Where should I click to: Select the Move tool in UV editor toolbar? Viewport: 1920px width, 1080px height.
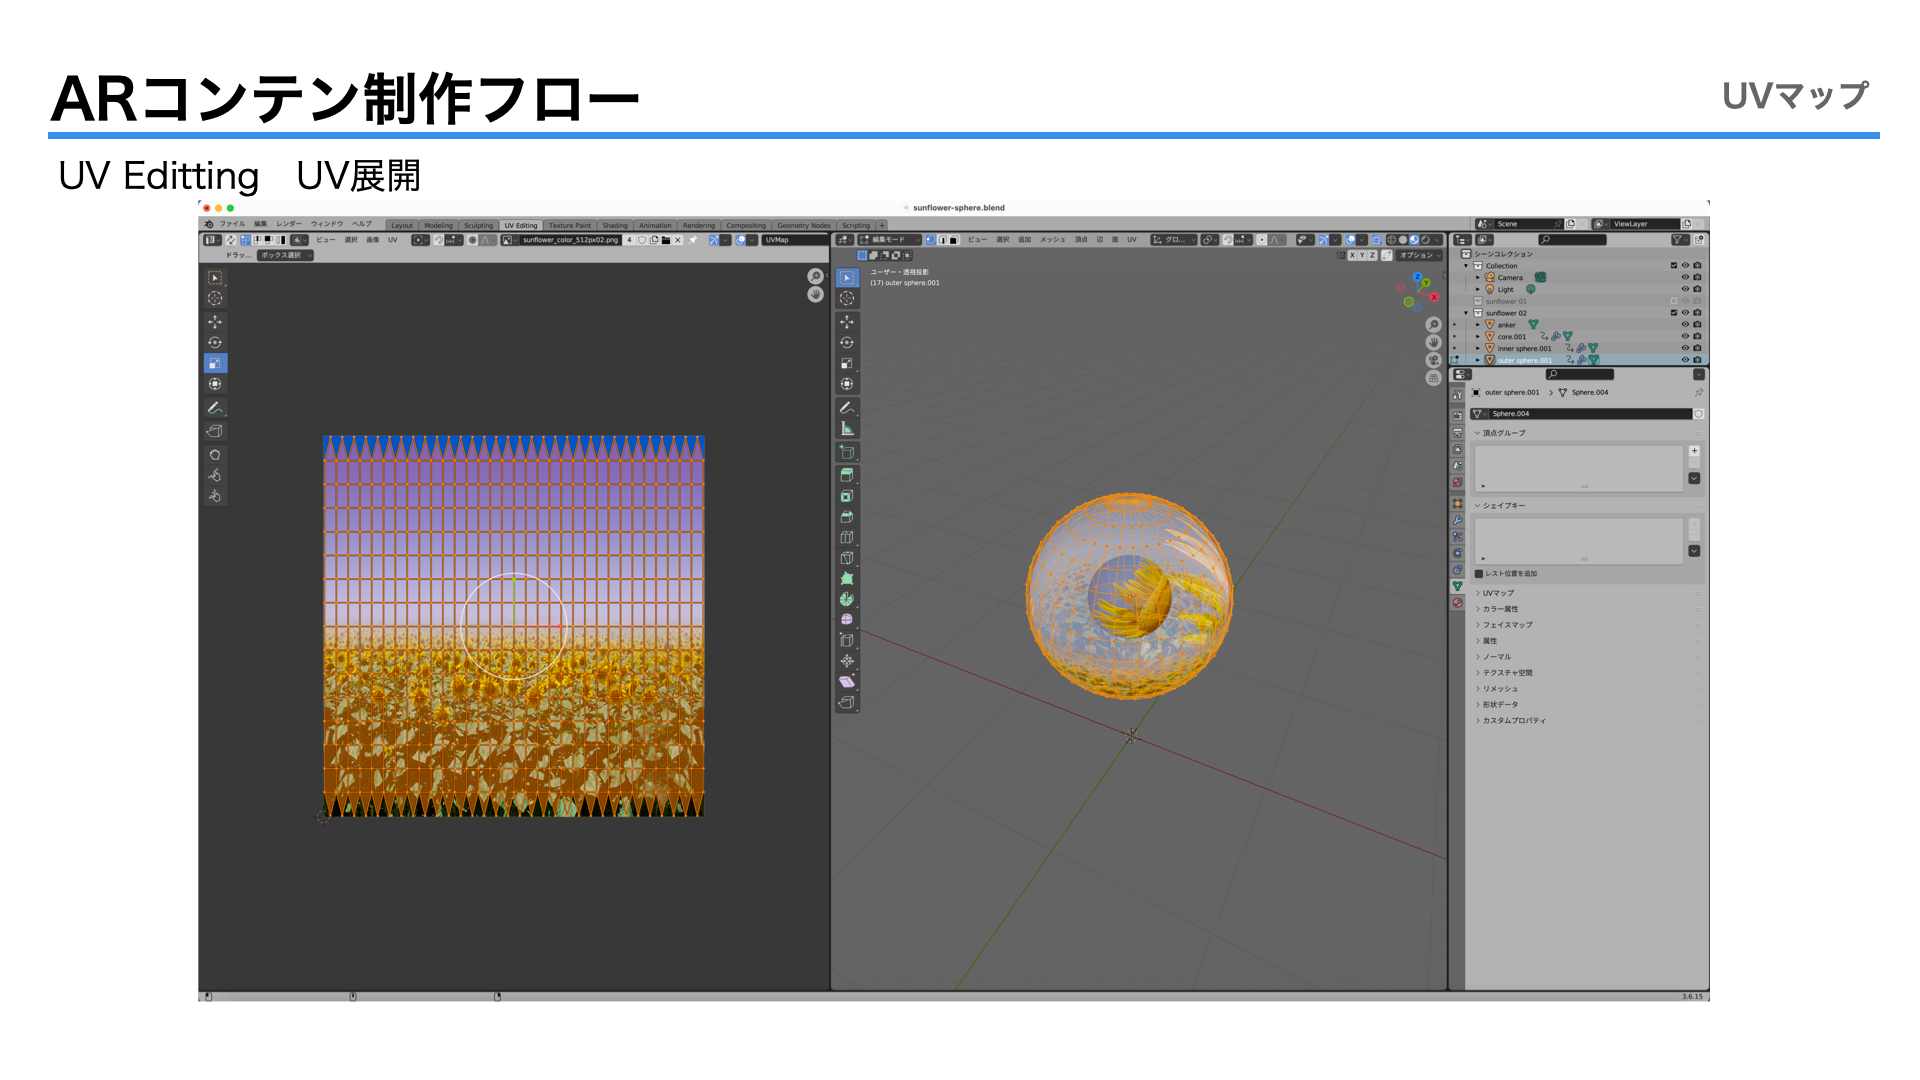click(x=215, y=322)
